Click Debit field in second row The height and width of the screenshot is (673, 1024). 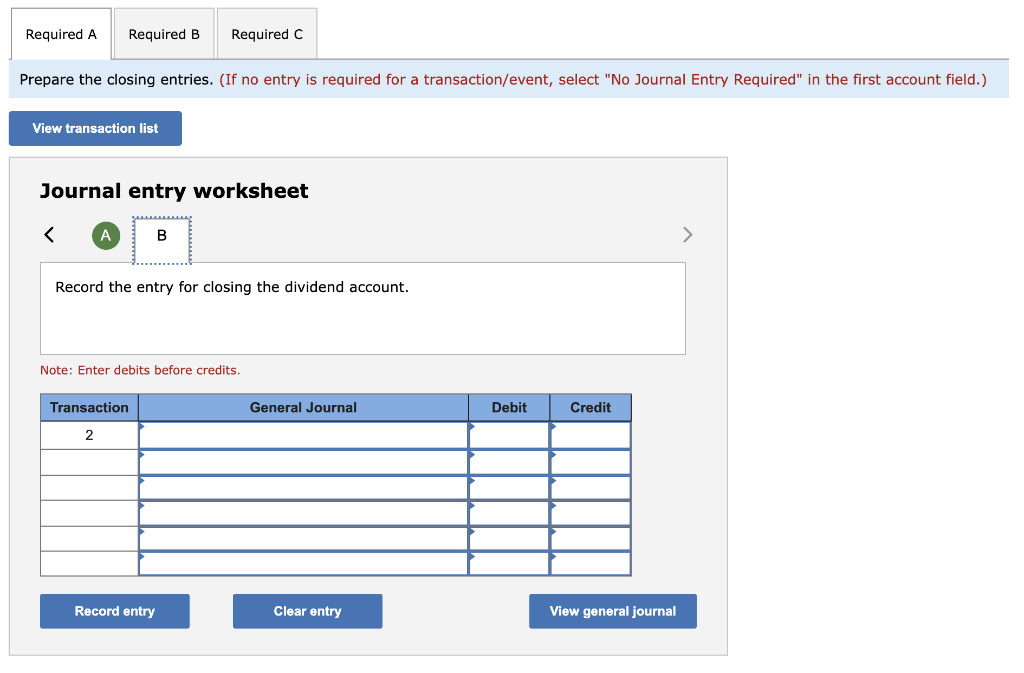pyautogui.click(x=509, y=462)
